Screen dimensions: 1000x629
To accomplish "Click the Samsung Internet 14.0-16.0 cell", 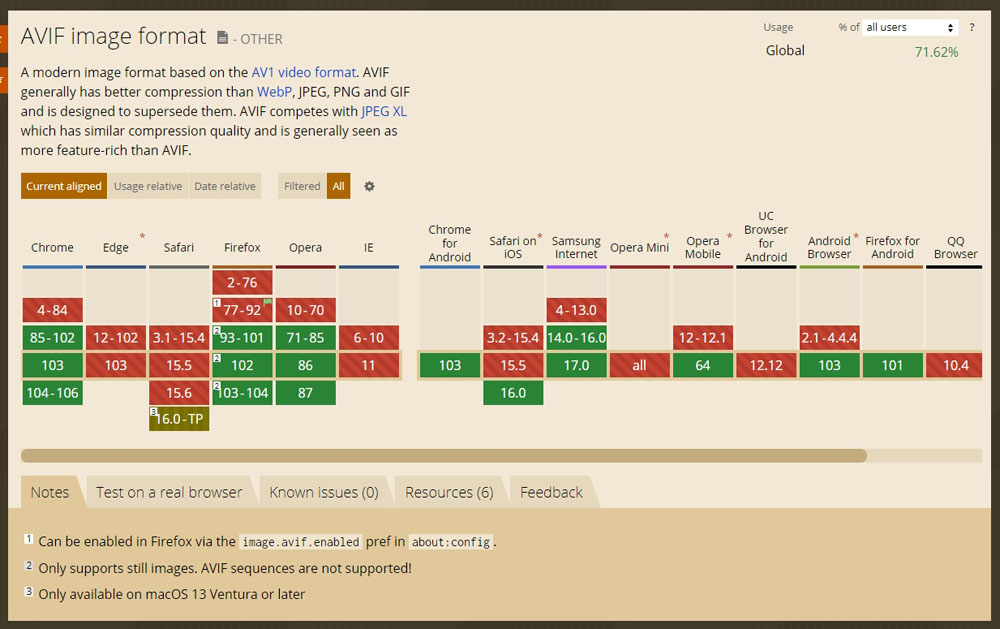I will [576, 337].
